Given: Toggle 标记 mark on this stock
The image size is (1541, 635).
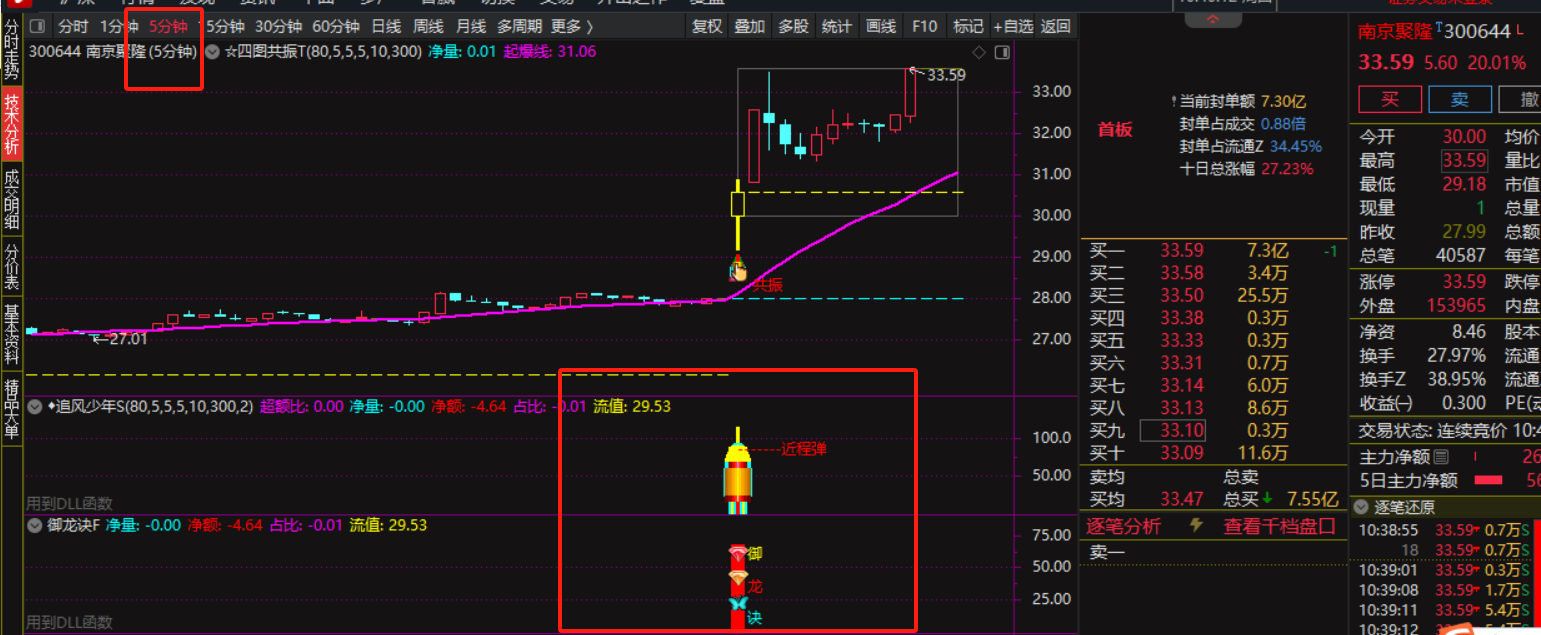Looking at the screenshot, I should coord(968,27).
